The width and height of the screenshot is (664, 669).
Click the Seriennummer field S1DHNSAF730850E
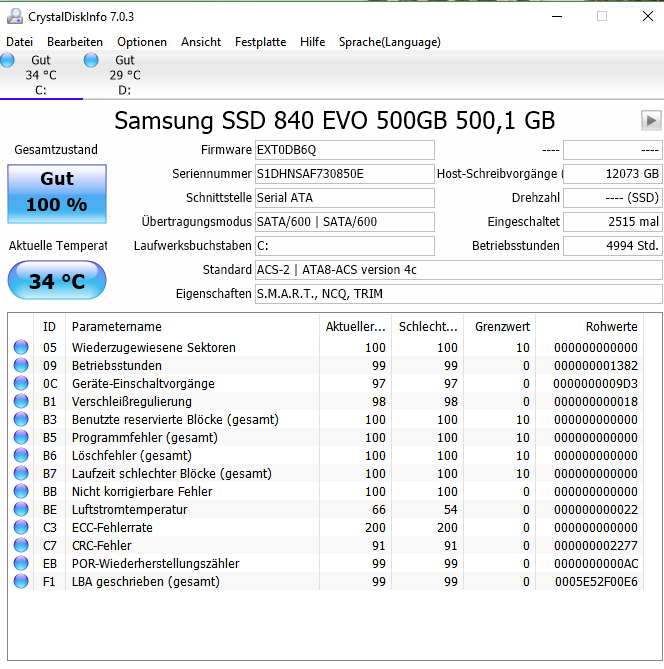pyautogui.click(x=345, y=174)
